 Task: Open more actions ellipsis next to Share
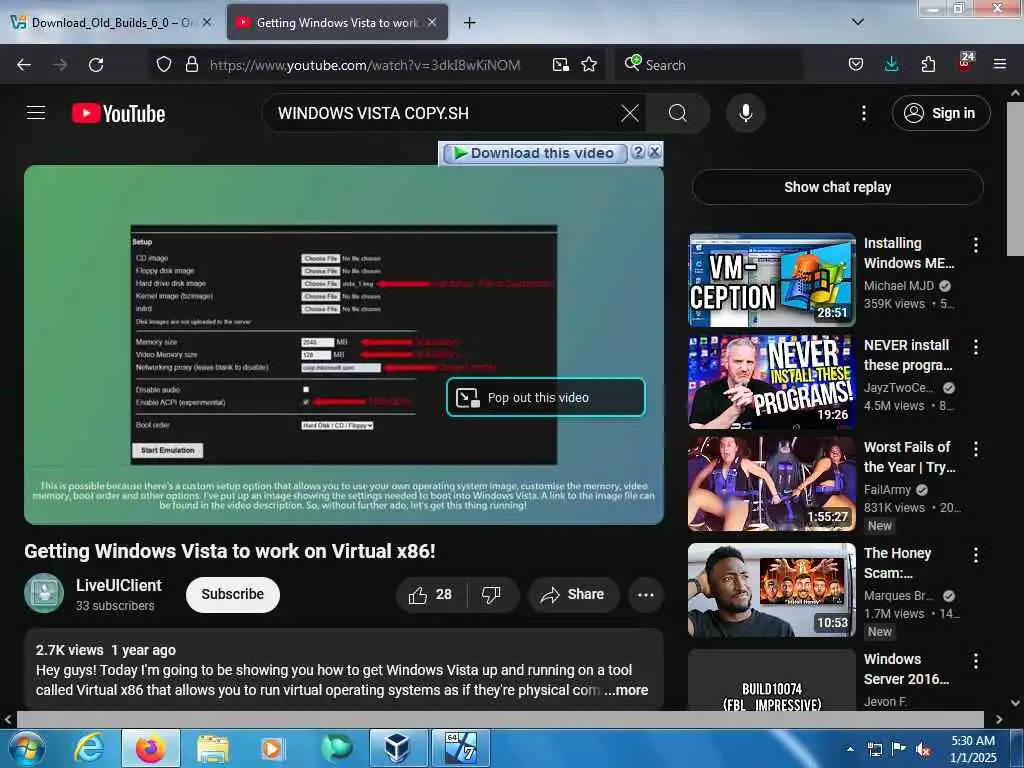(x=646, y=595)
